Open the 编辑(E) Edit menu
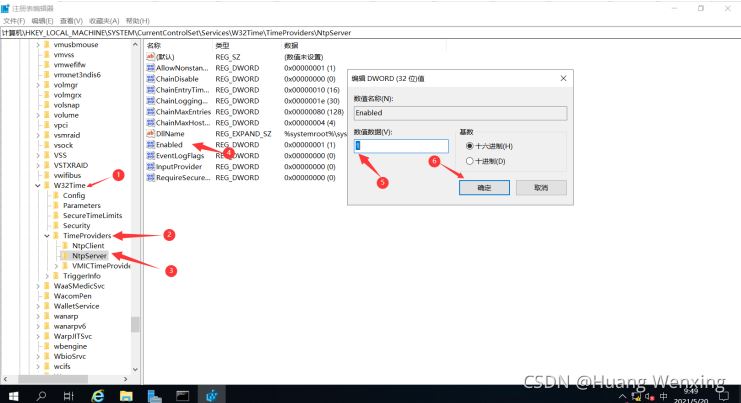The image size is (741, 403). [42, 21]
